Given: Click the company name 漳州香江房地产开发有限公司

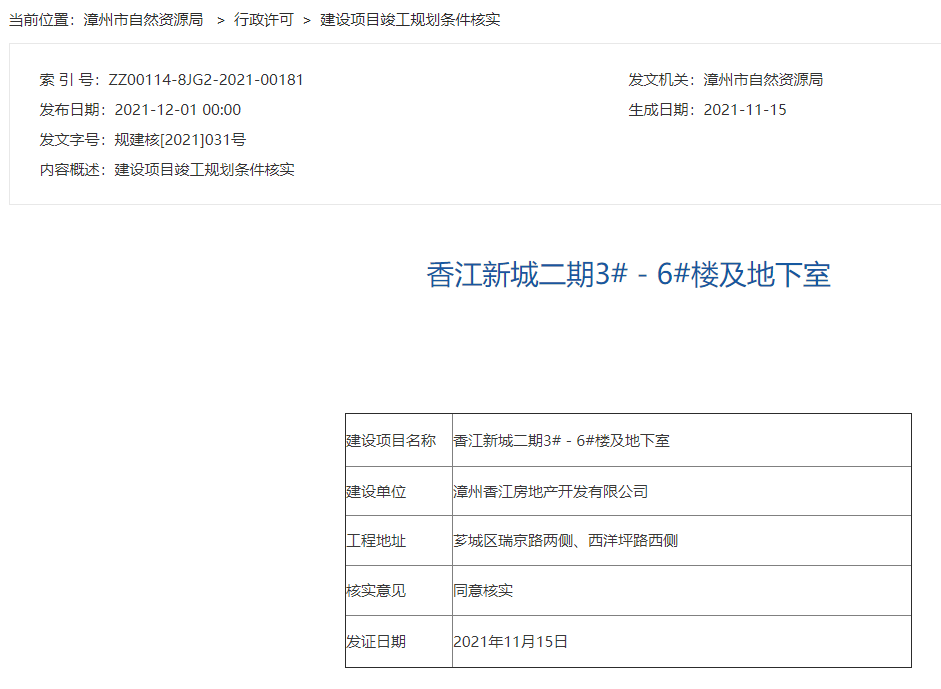Looking at the screenshot, I should [x=551, y=492].
